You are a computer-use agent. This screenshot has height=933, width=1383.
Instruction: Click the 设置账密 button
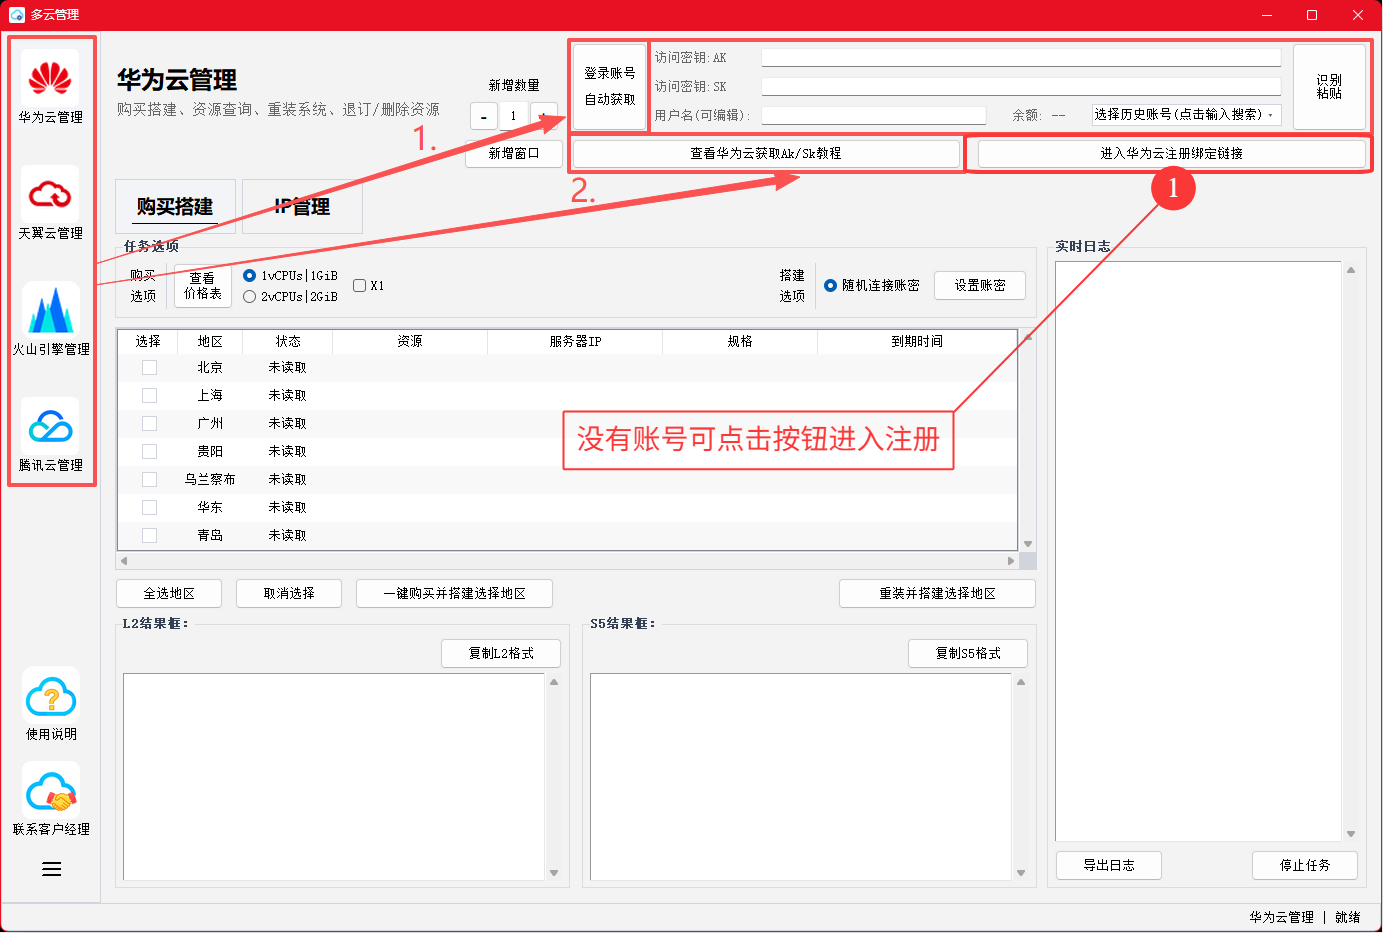[980, 285]
